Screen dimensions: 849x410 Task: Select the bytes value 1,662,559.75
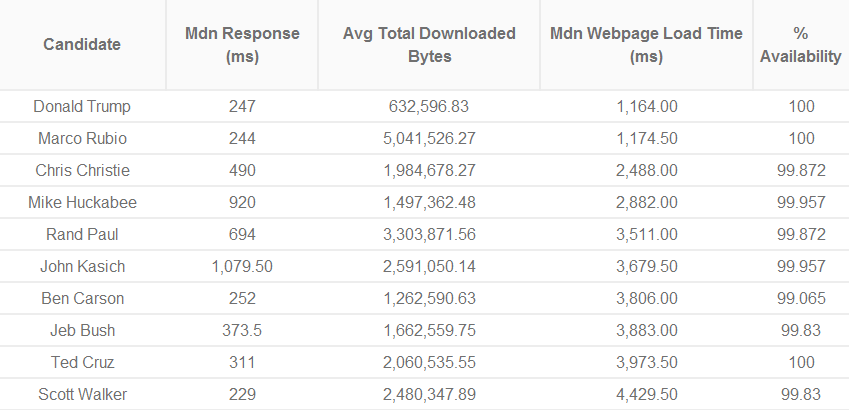pos(429,330)
